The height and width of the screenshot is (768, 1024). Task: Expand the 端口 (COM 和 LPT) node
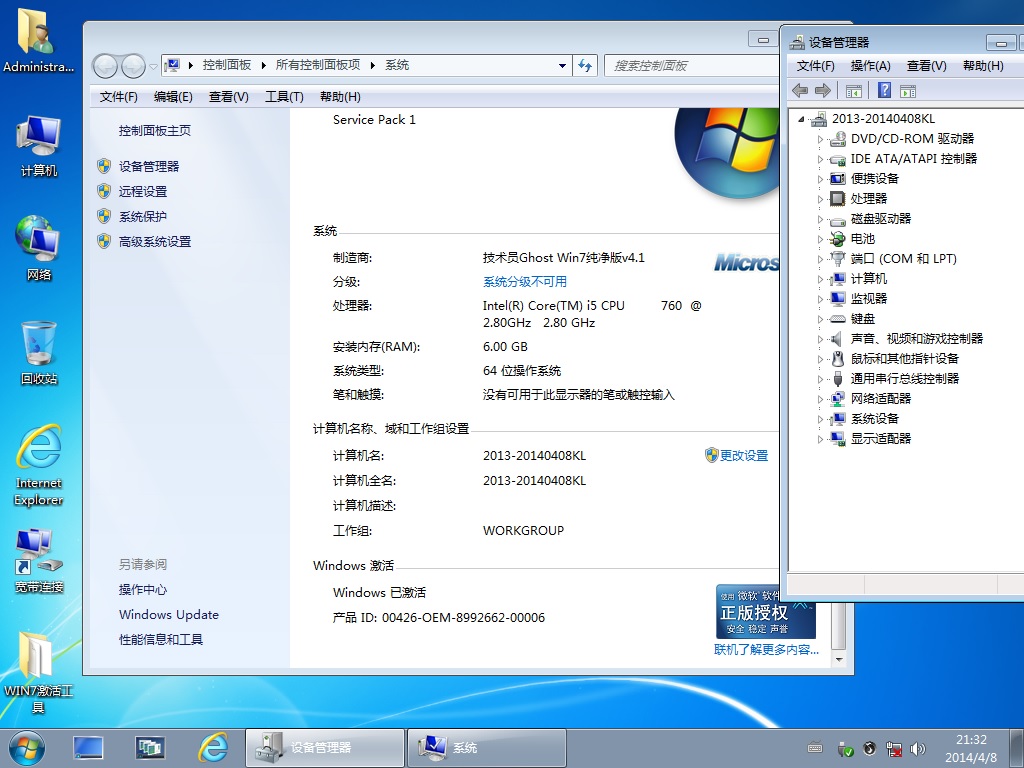click(x=820, y=259)
